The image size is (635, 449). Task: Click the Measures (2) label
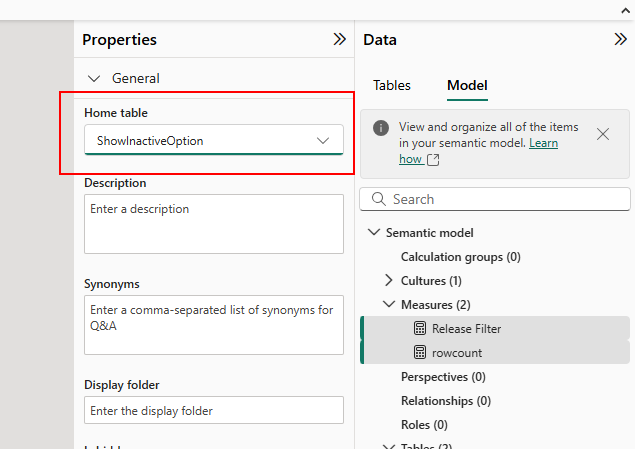(x=435, y=304)
